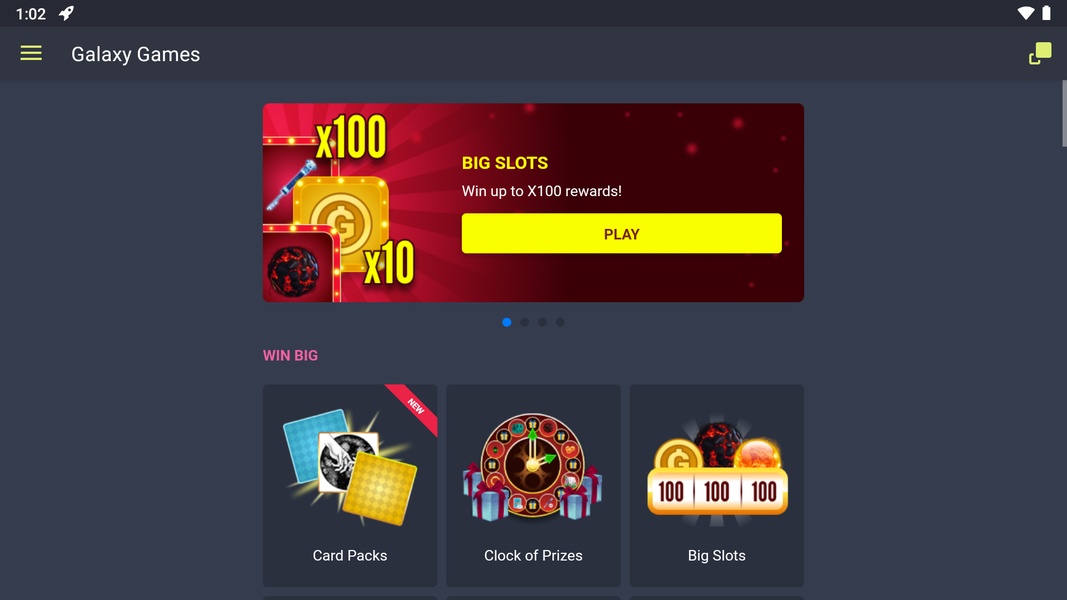
Task: Click the WIN BIG section heading
Action: point(291,356)
